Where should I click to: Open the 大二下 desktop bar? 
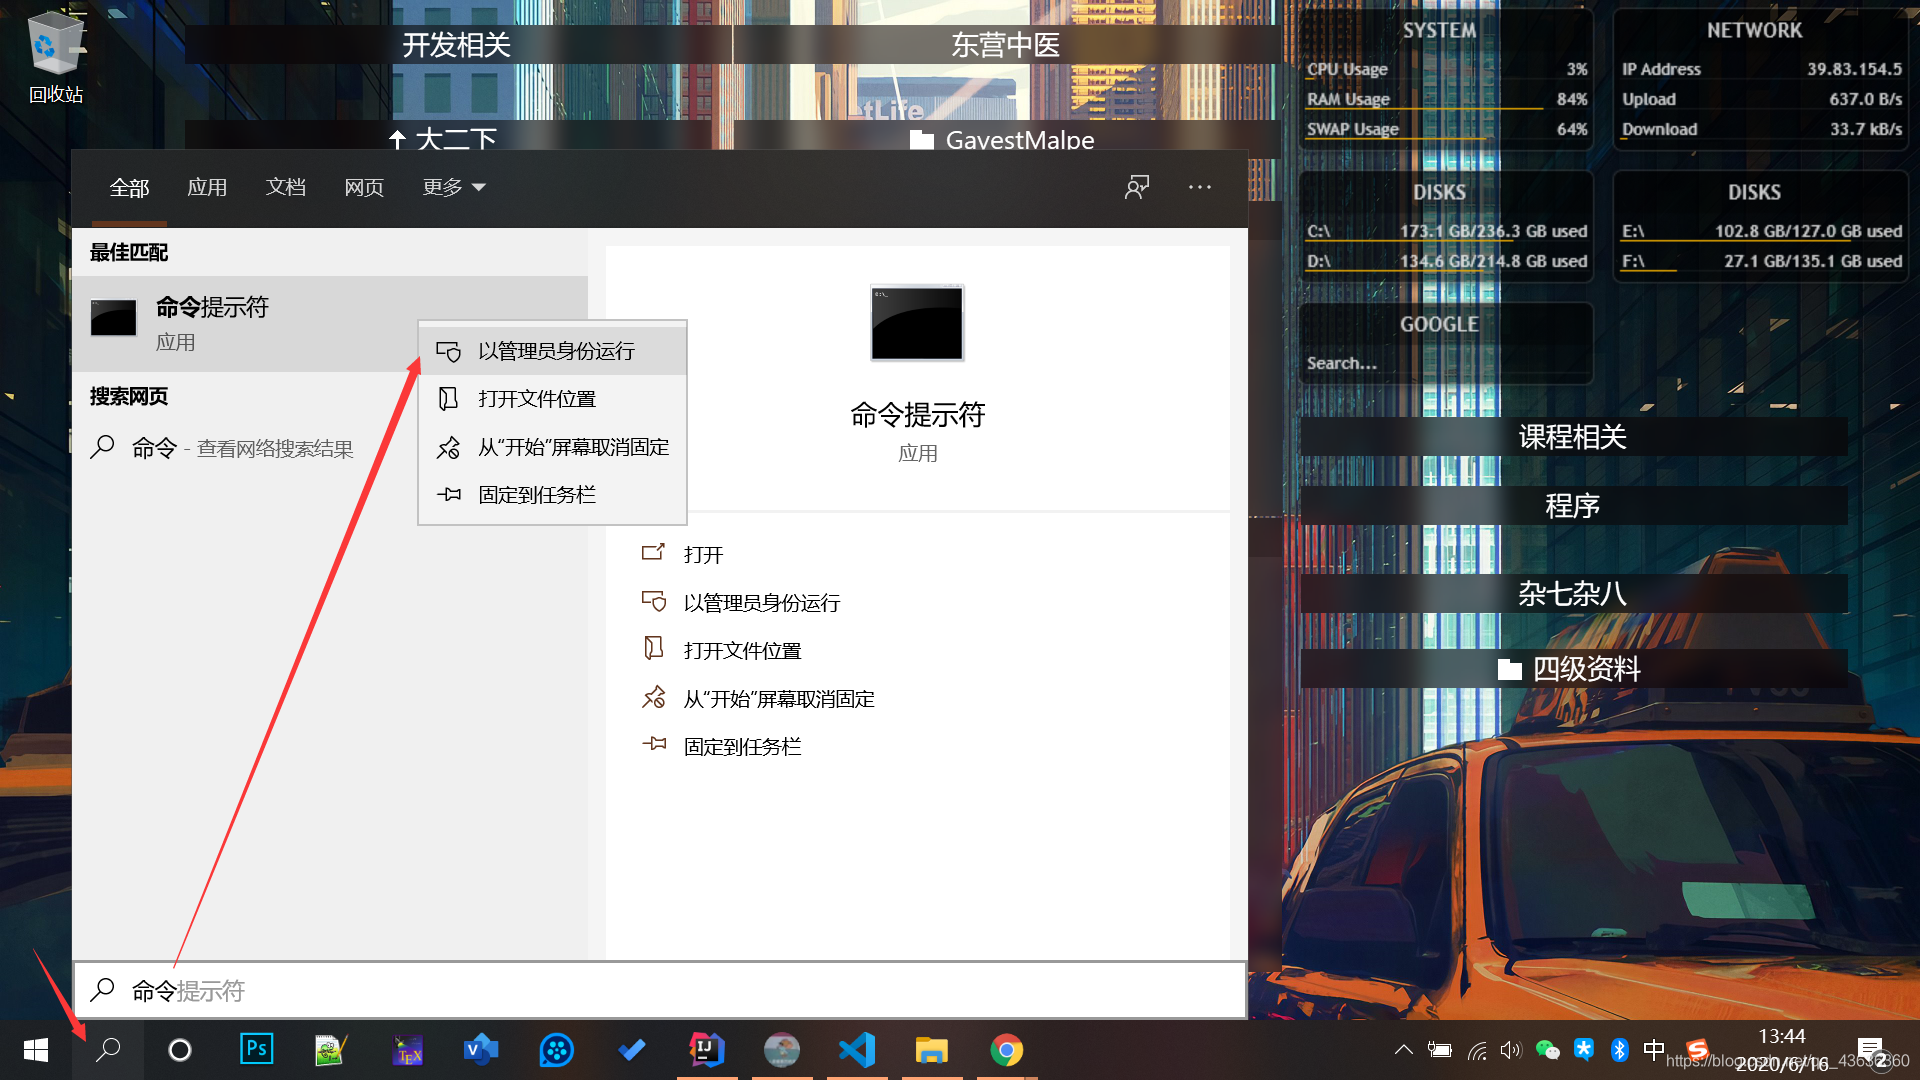(457, 137)
